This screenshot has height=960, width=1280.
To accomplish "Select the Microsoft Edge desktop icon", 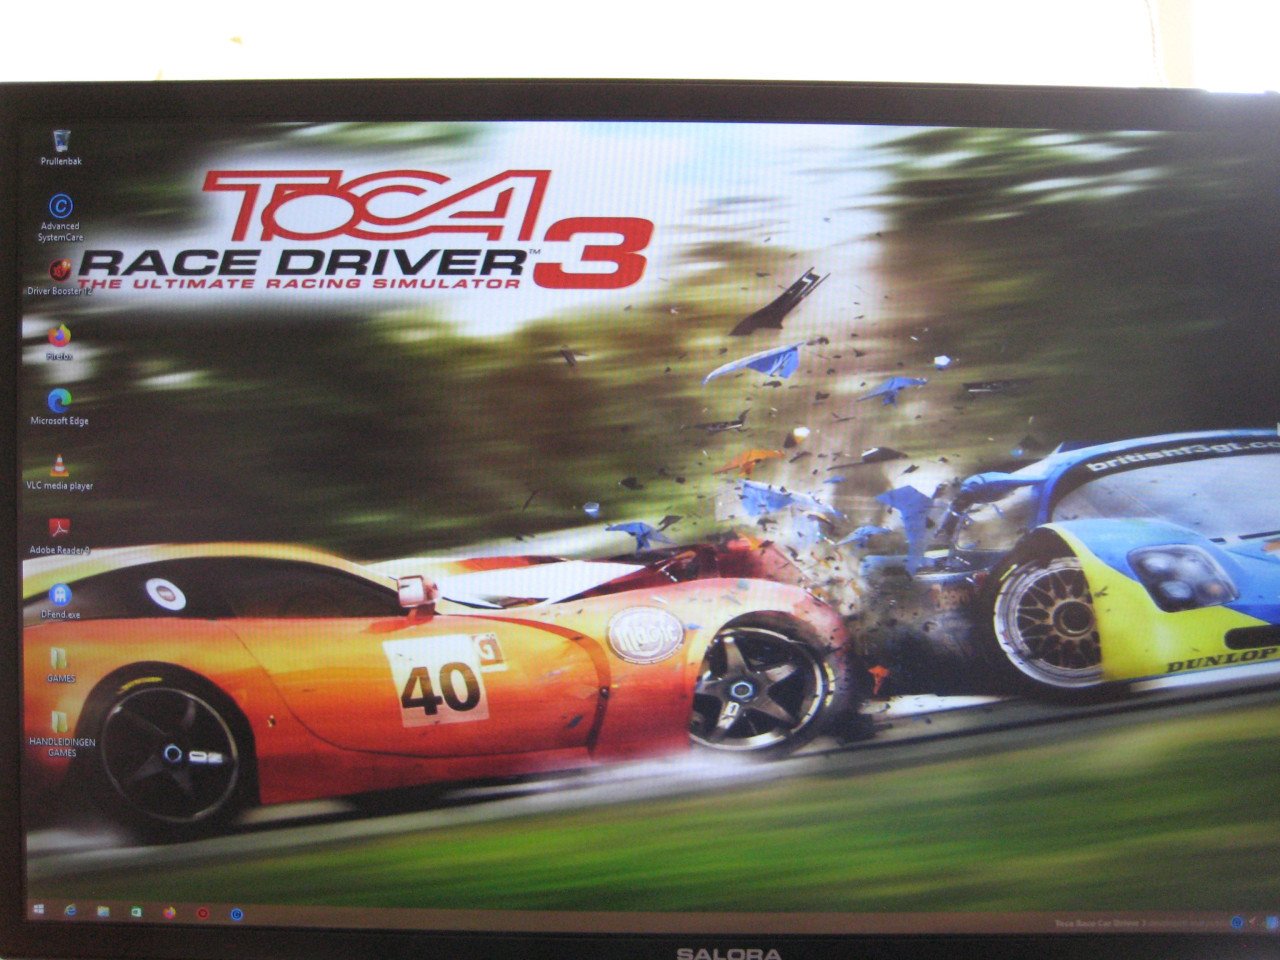I will point(60,407).
